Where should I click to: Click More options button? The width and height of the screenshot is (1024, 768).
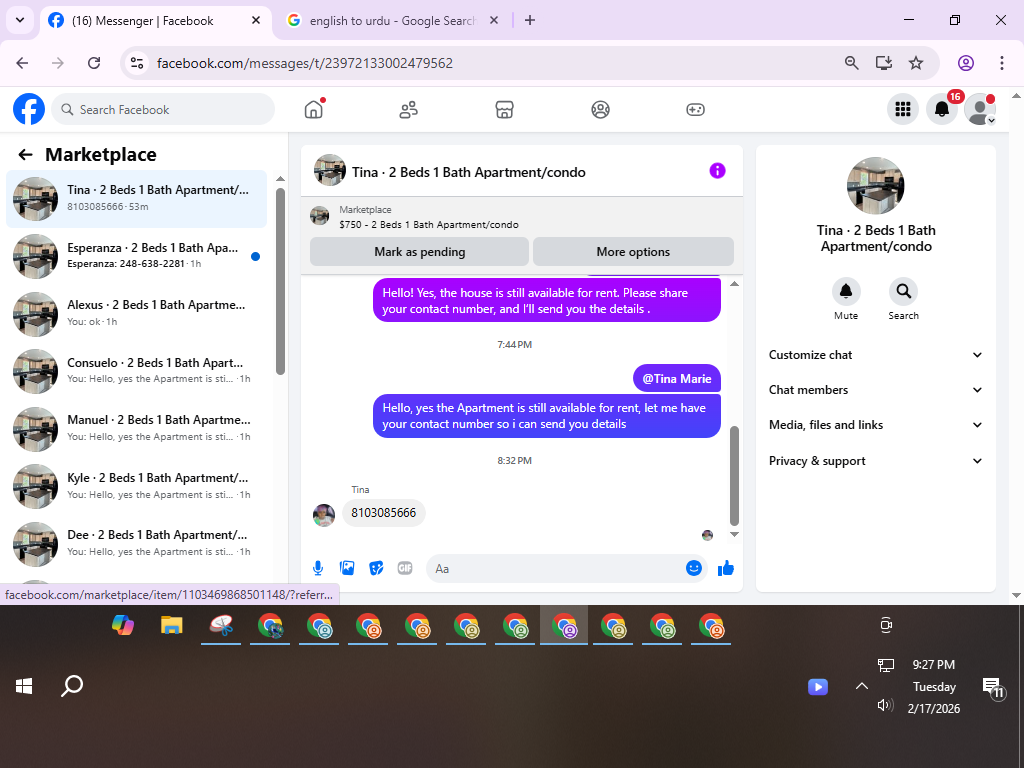point(633,252)
